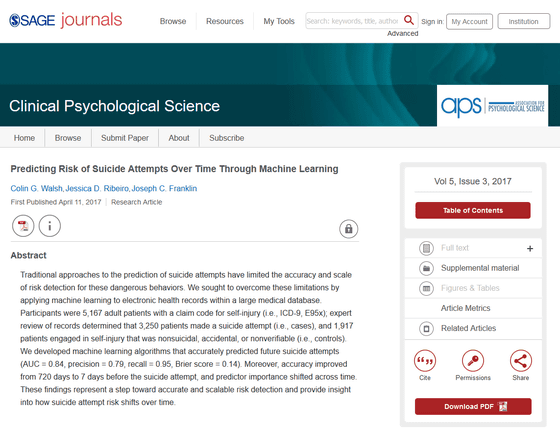Screen dimensions: 560x432
Task: Click the magnifier search icon
Action: [409, 20]
